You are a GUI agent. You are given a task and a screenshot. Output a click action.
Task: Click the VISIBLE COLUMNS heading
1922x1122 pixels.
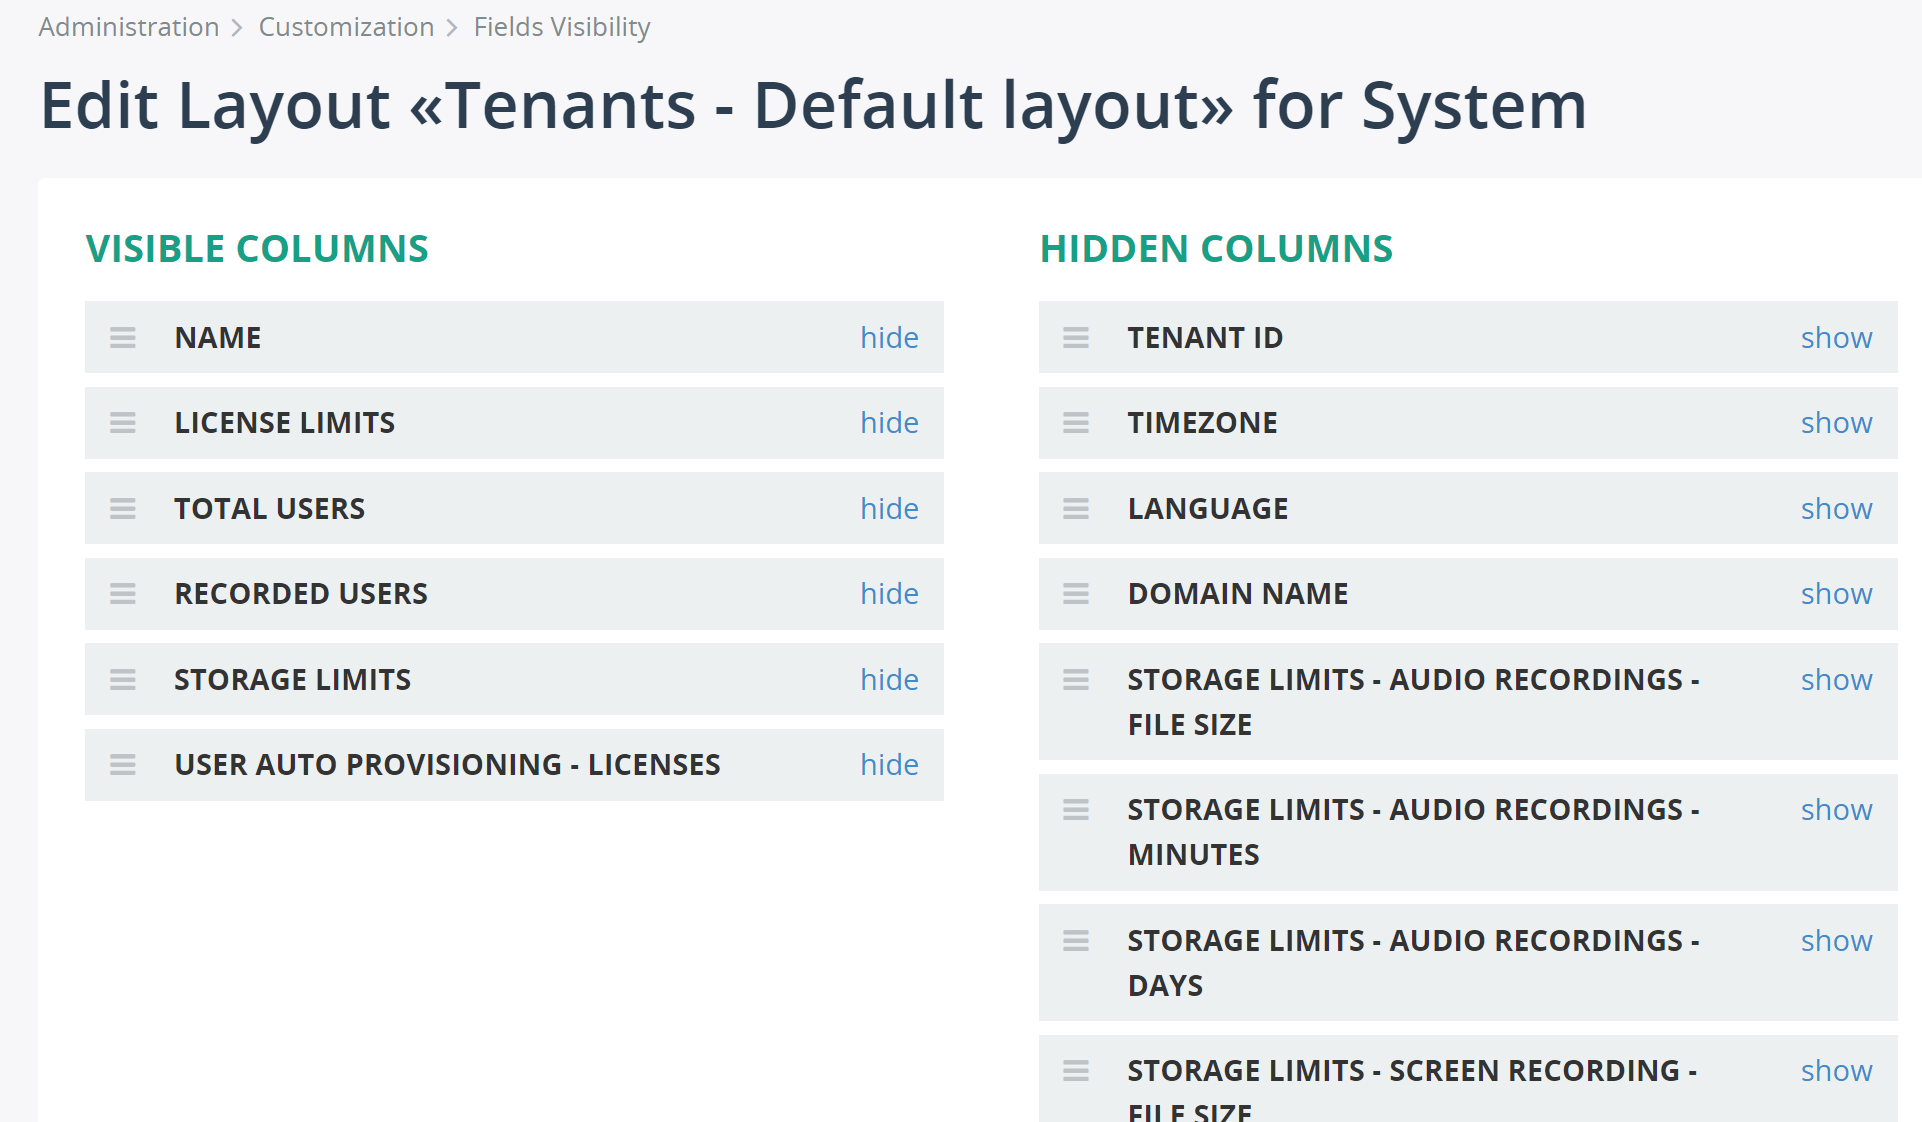(257, 249)
